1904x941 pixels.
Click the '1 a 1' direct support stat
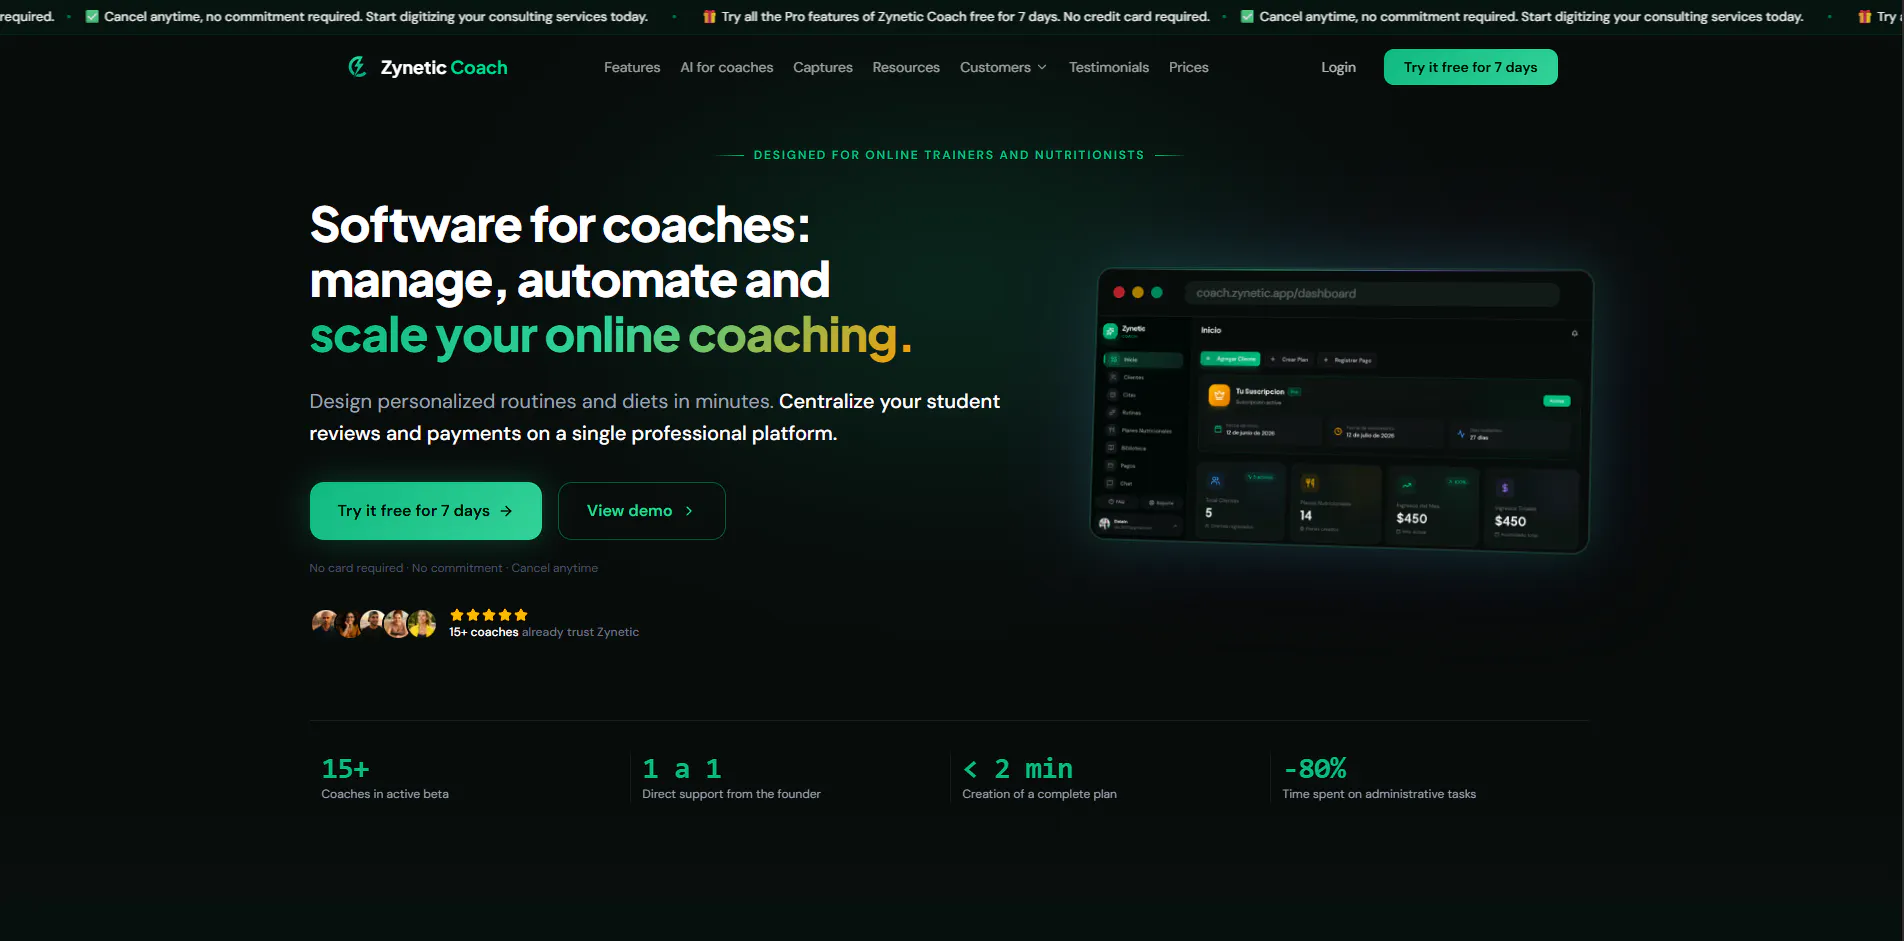731,778
